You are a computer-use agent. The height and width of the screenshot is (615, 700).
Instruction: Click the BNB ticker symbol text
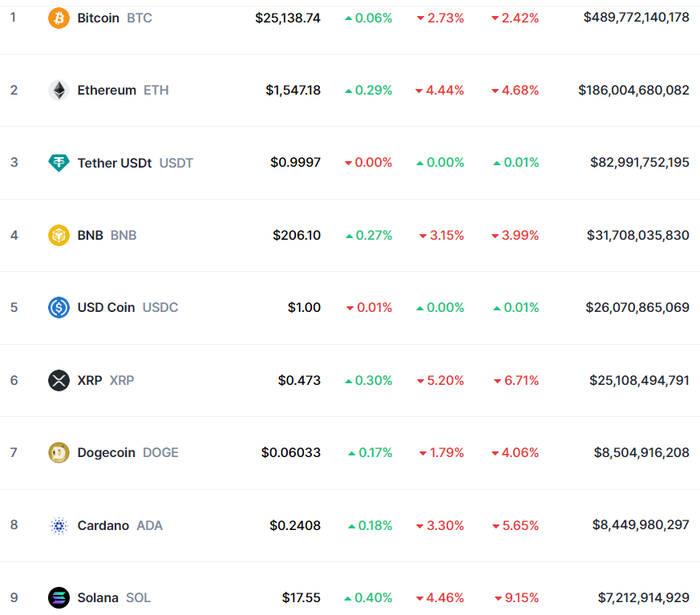[x=123, y=235]
